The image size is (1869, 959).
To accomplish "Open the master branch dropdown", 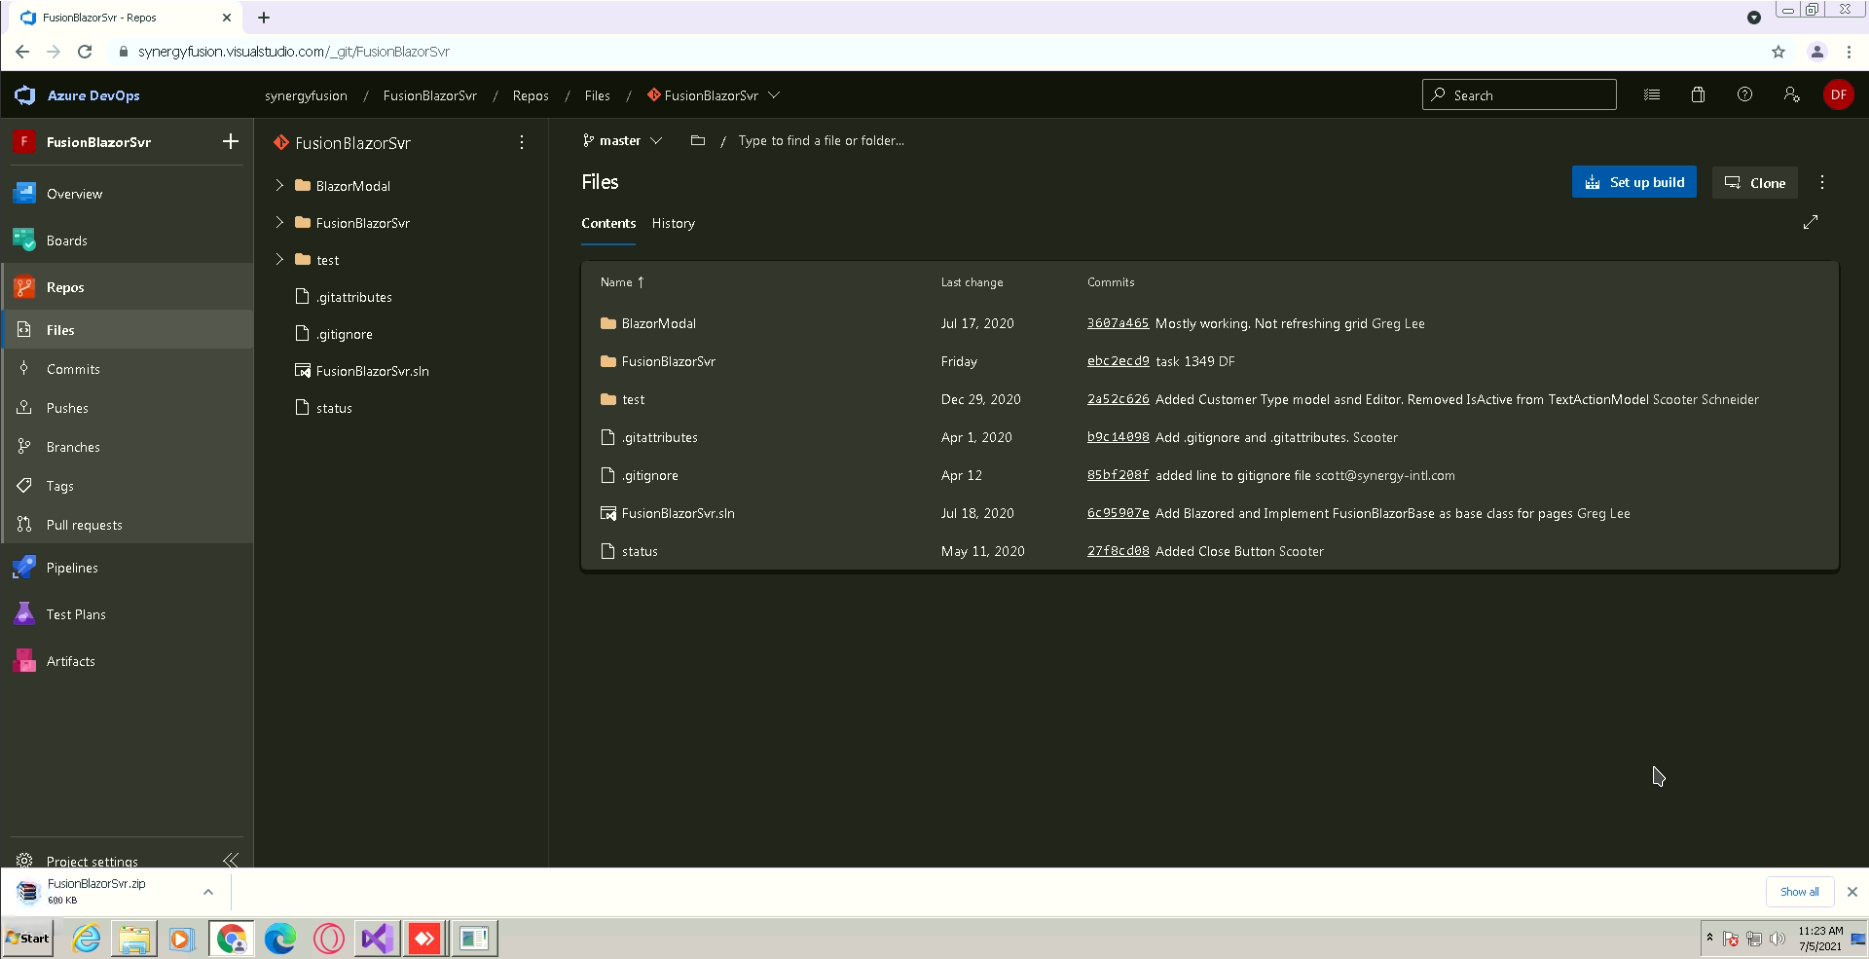I will click(622, 141).
